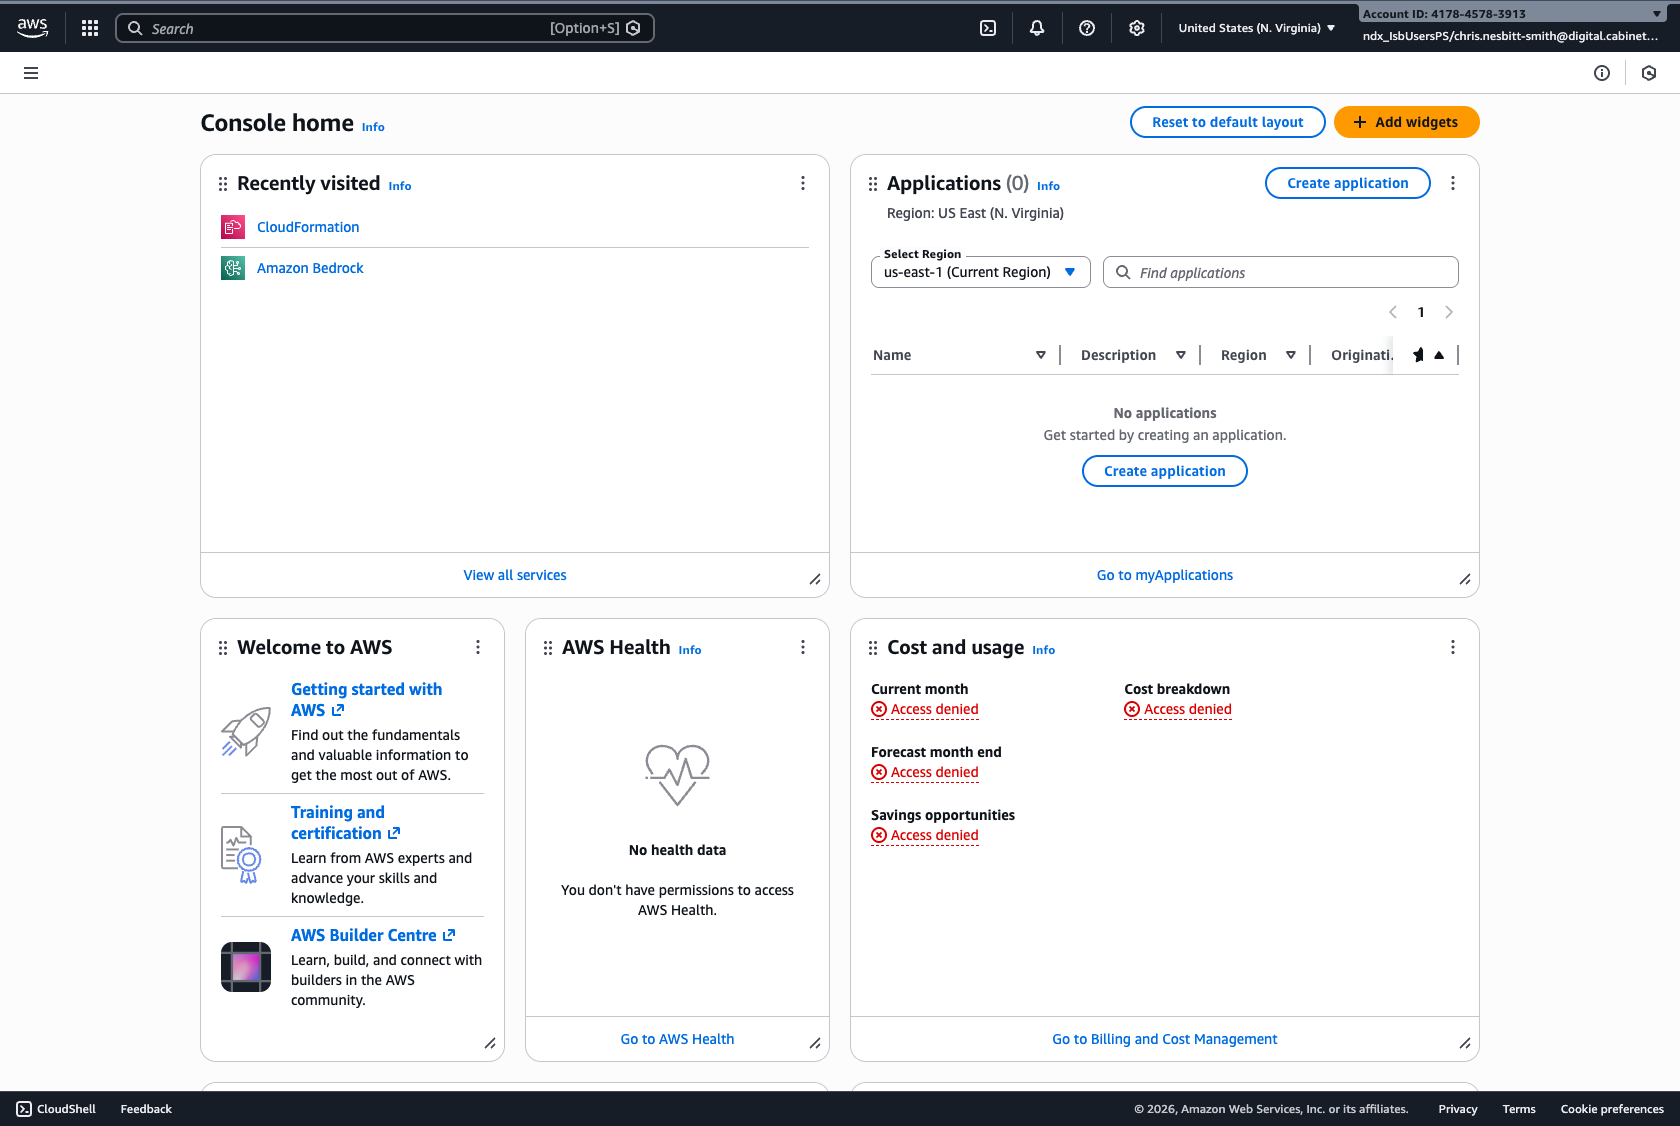Click the info icon on the right toolbar
Image resolution: width=1680 pixels, height=1126 pixels.
coord(1602,73)
